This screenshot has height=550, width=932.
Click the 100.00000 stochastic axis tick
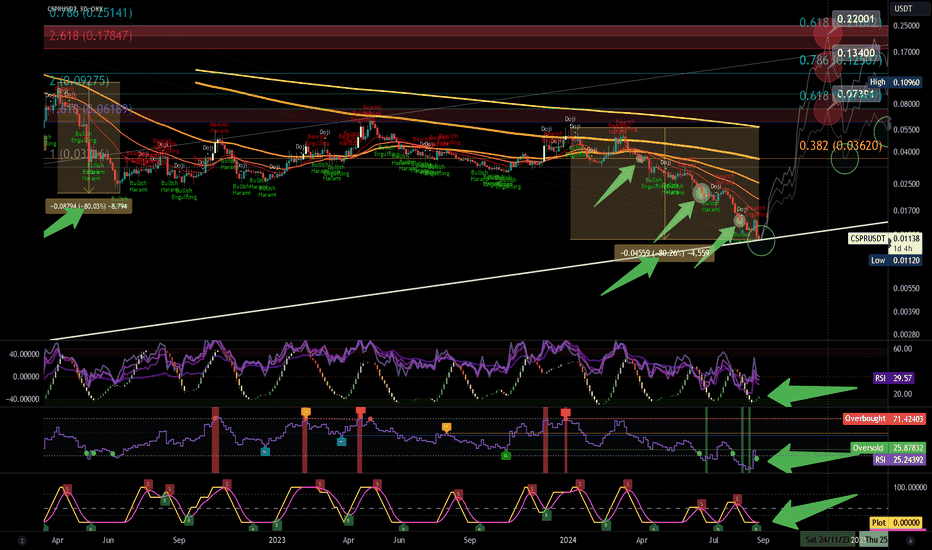click(x=909, y=488)
